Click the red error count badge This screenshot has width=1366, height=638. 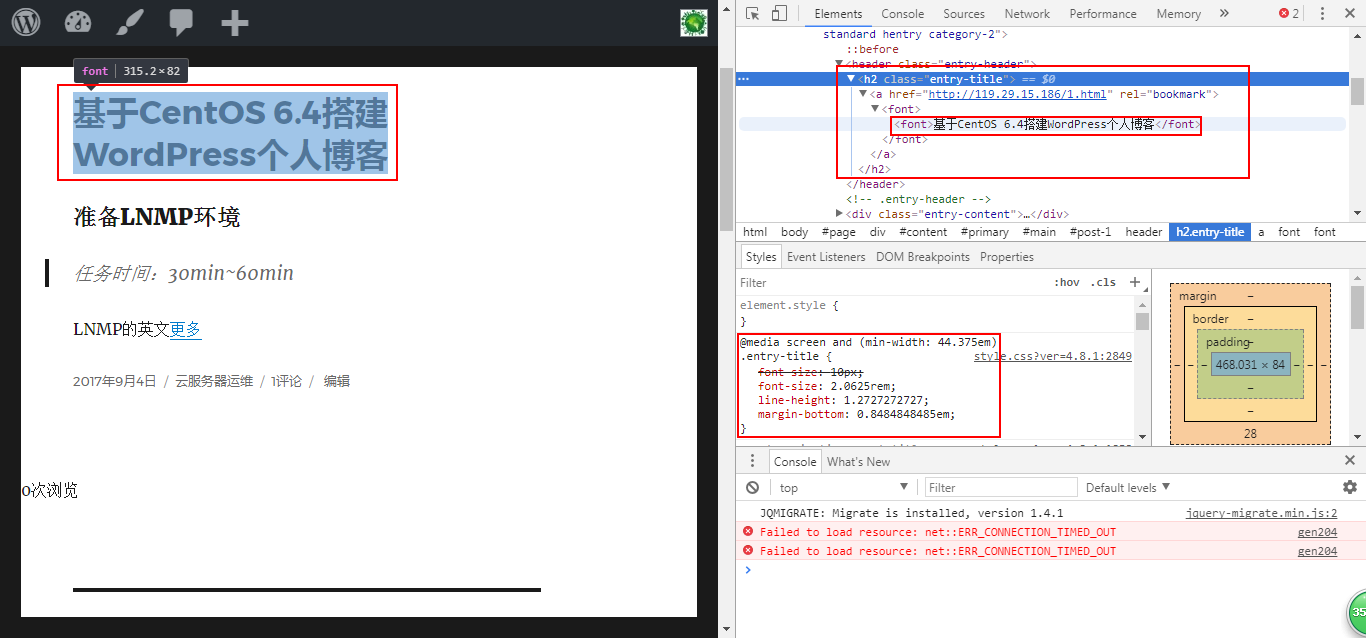click(x=1289, y=13)
